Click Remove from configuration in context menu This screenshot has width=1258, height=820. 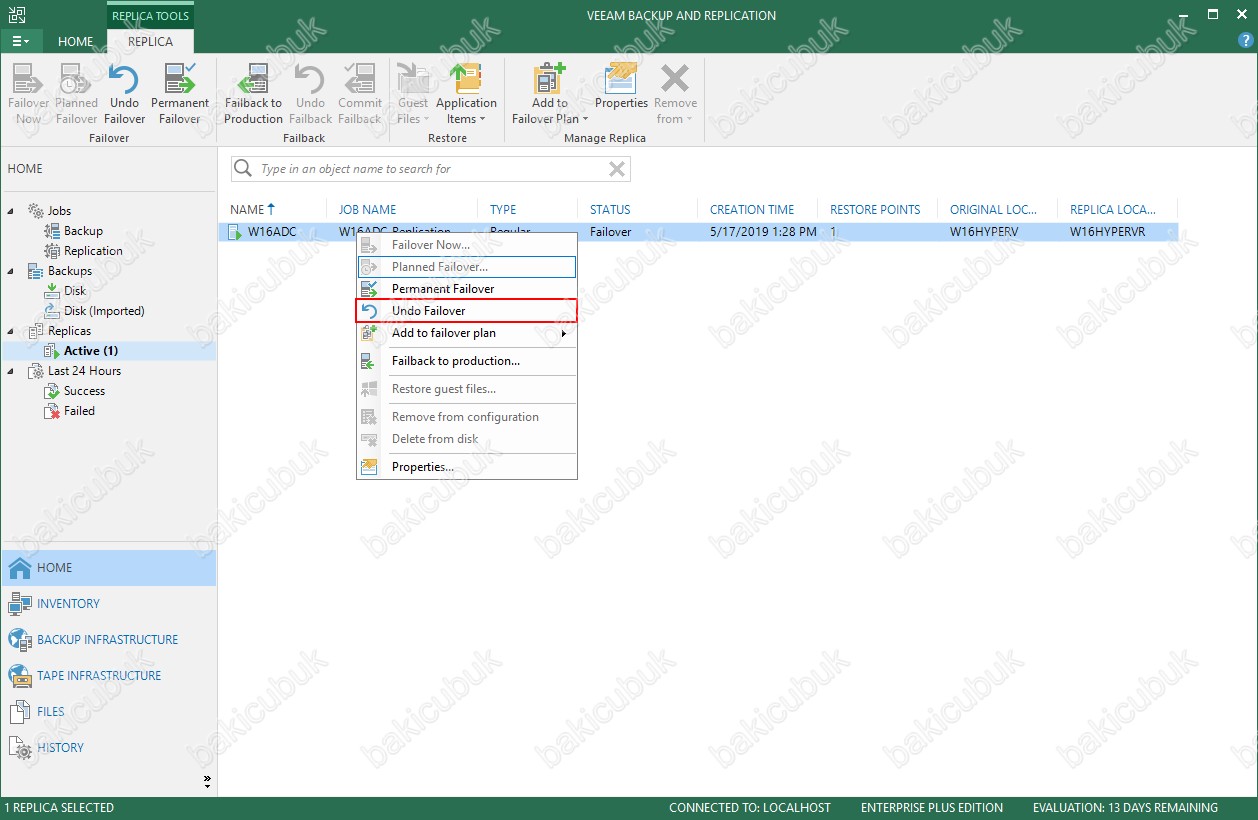467,417
